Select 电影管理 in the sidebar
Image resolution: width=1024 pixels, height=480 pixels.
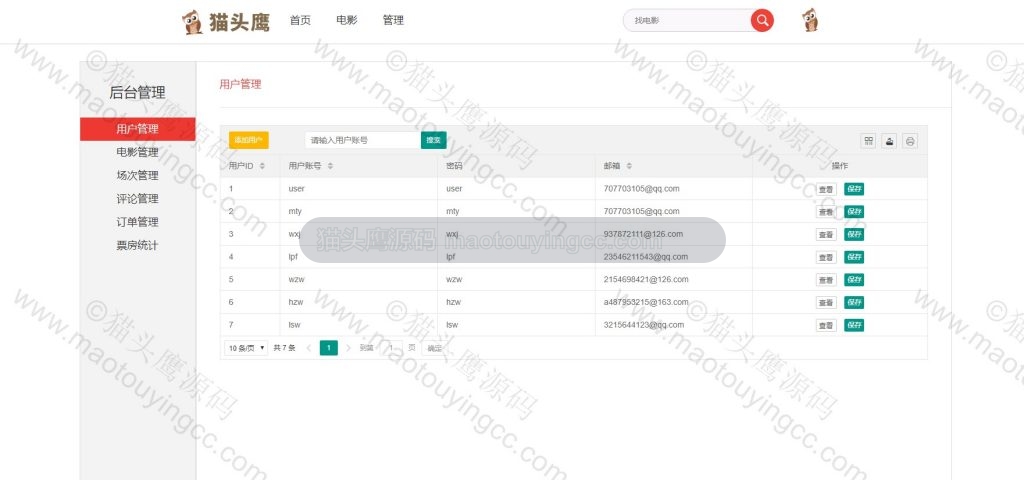pos(138,152)
